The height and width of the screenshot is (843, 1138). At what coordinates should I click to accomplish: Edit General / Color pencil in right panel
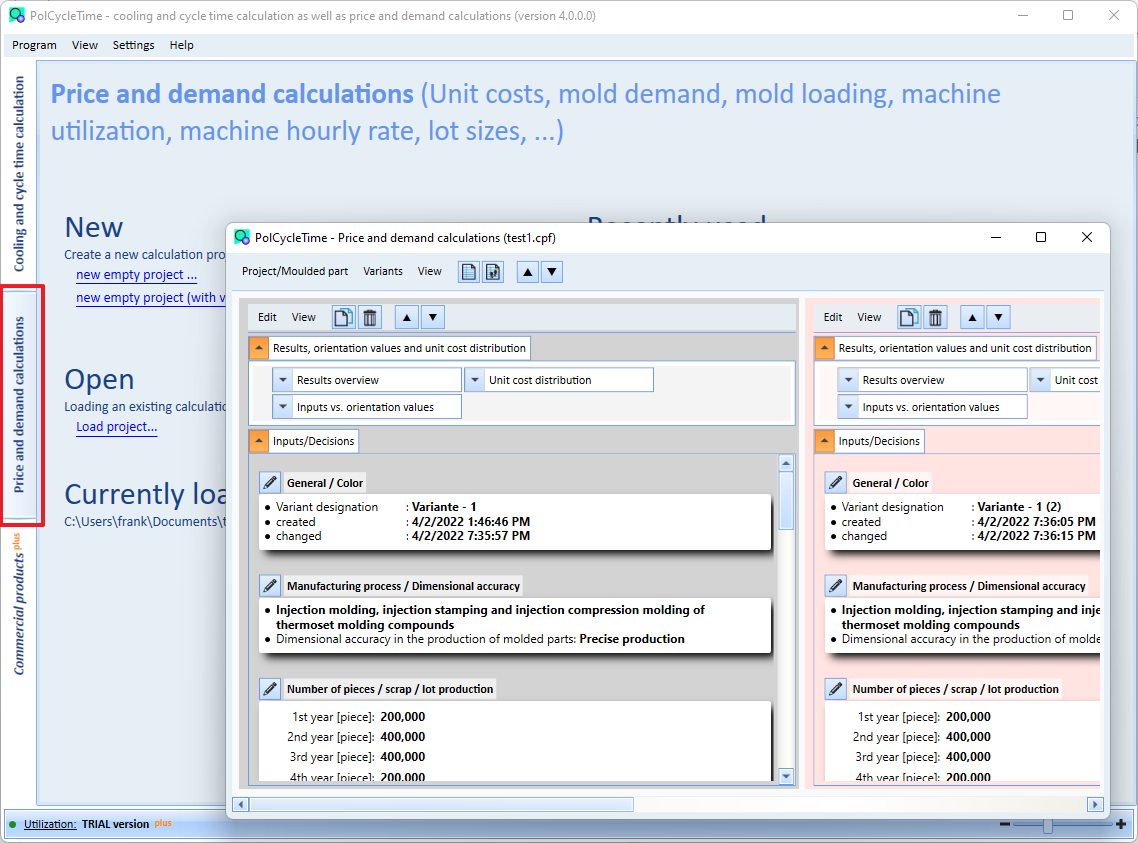pos(835,482)
